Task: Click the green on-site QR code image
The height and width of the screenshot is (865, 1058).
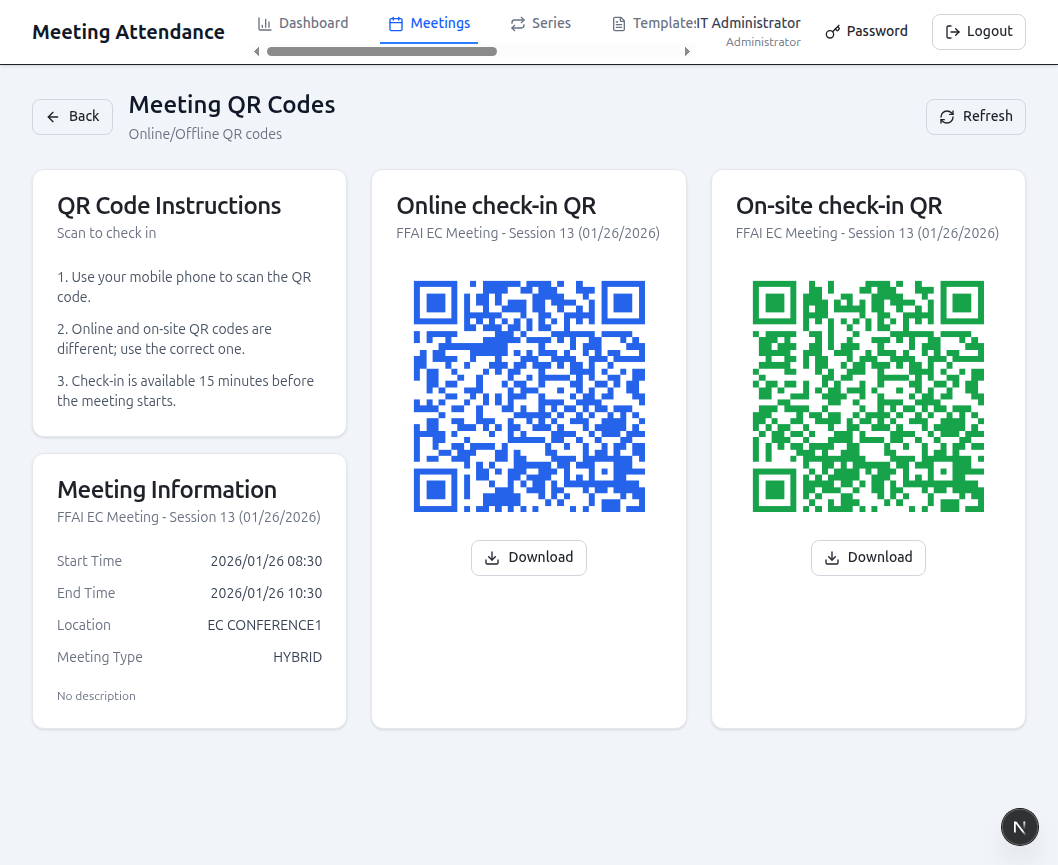Action: coord(868,396)
